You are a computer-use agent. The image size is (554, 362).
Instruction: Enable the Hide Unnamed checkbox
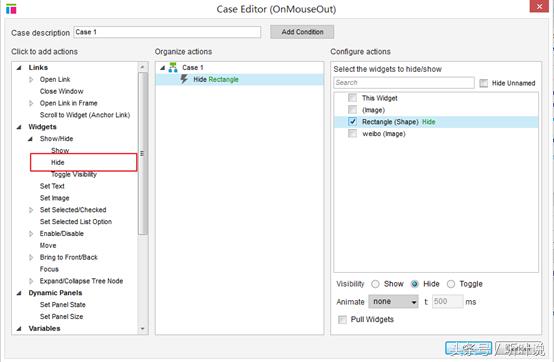coord(483,83)
